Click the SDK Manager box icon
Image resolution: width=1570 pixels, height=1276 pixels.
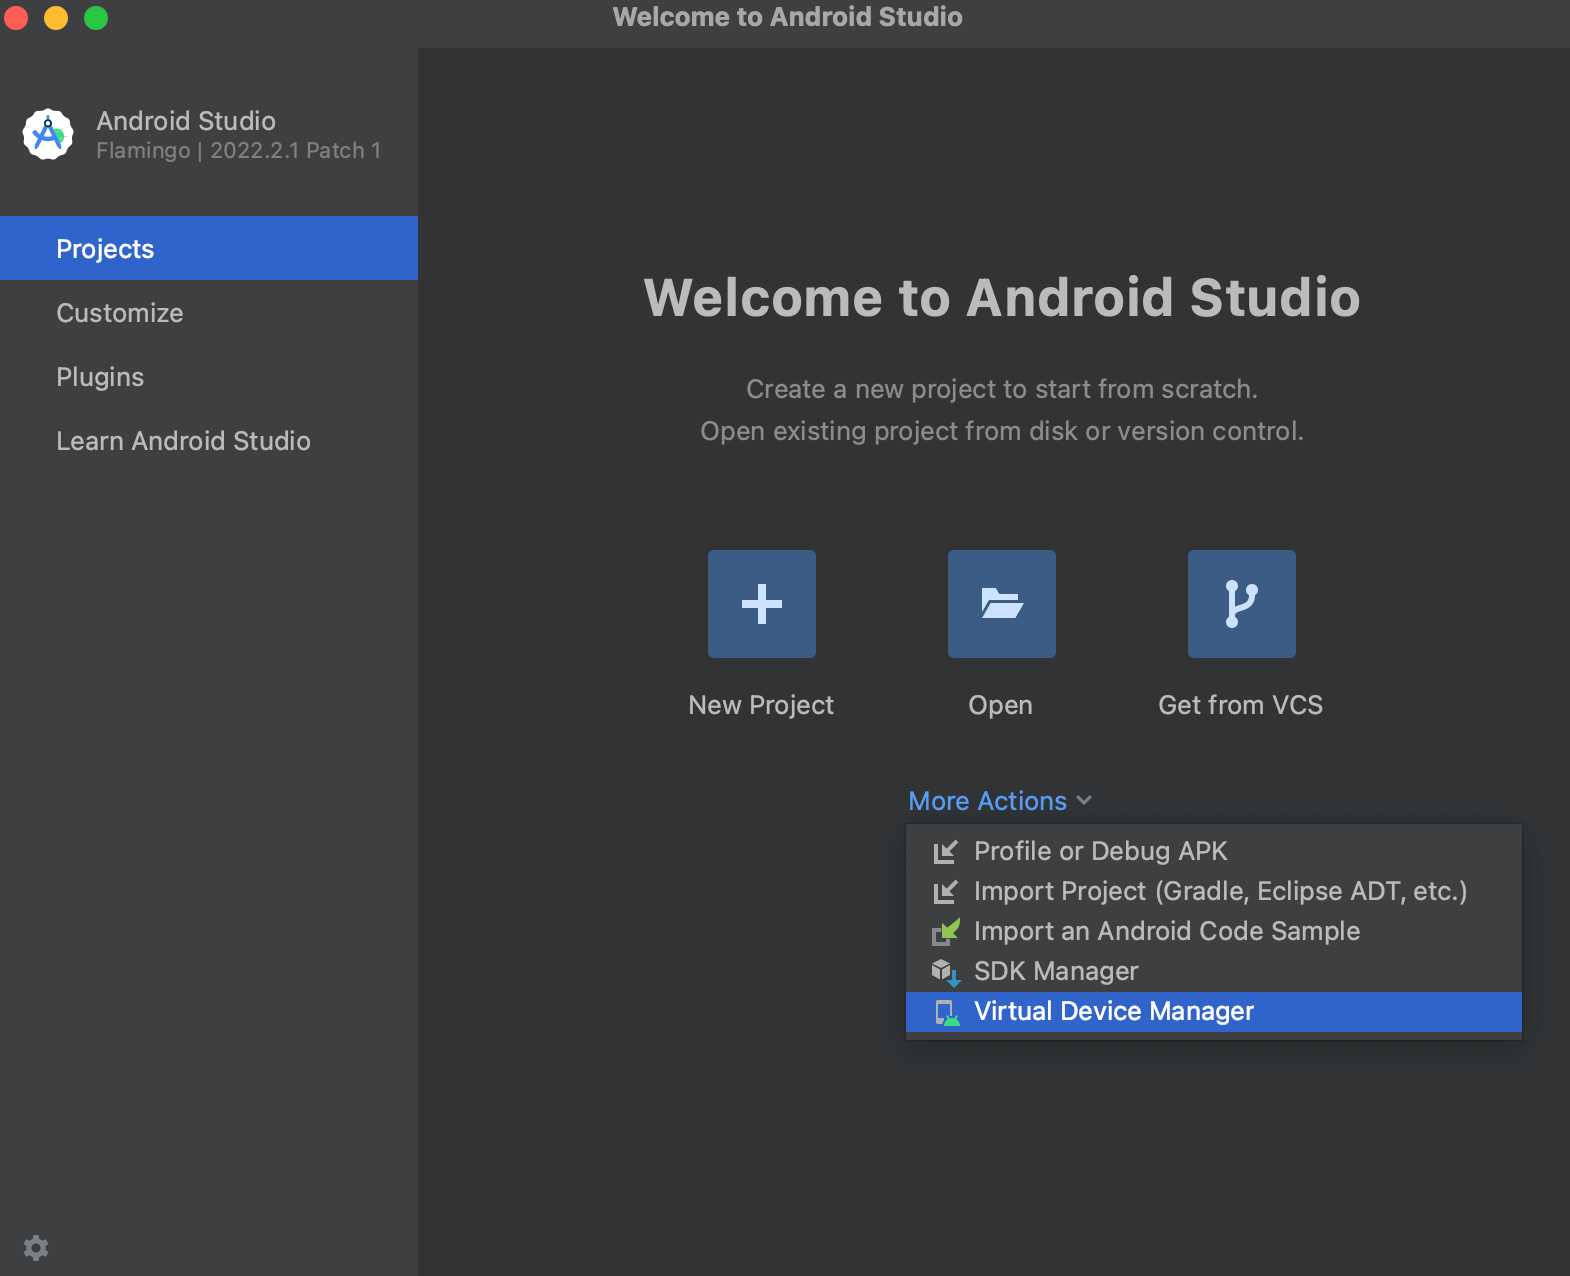945,971
